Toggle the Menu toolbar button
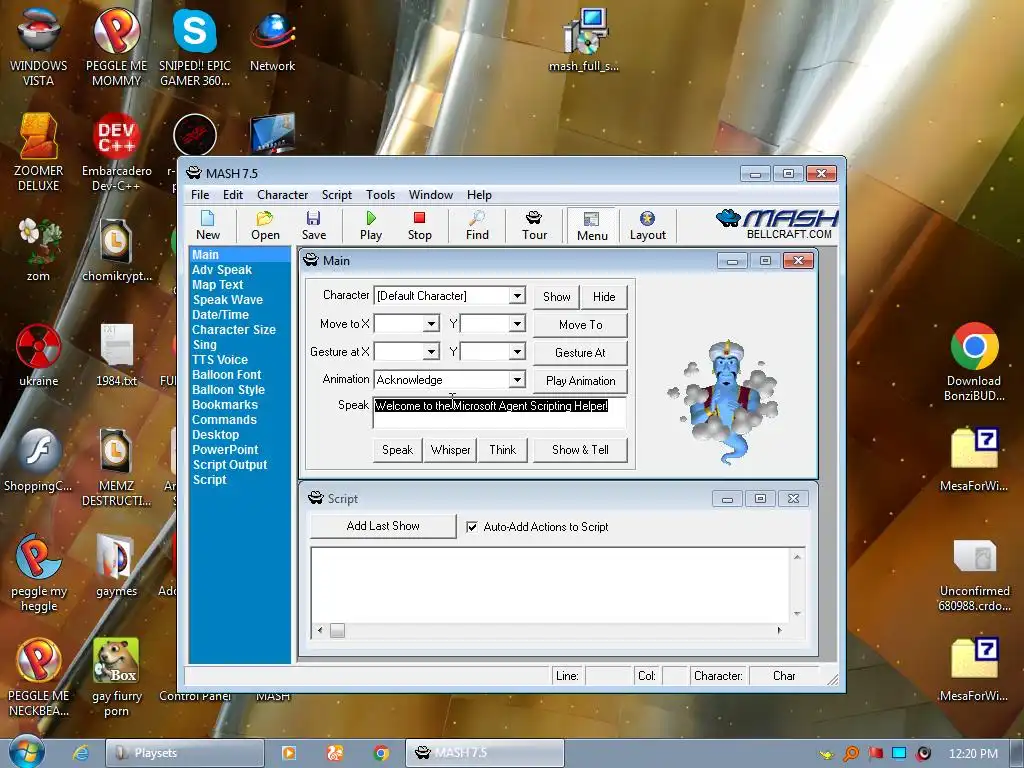The image size is (1024, 768). (592, 227)
